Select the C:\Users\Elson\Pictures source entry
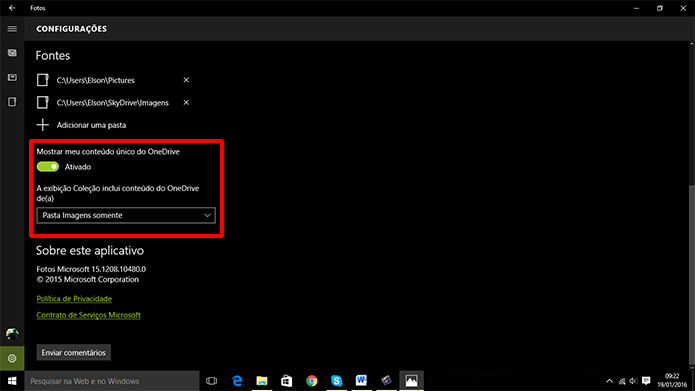The width and height of the screenshot is (695, 391). click(95, 80)
